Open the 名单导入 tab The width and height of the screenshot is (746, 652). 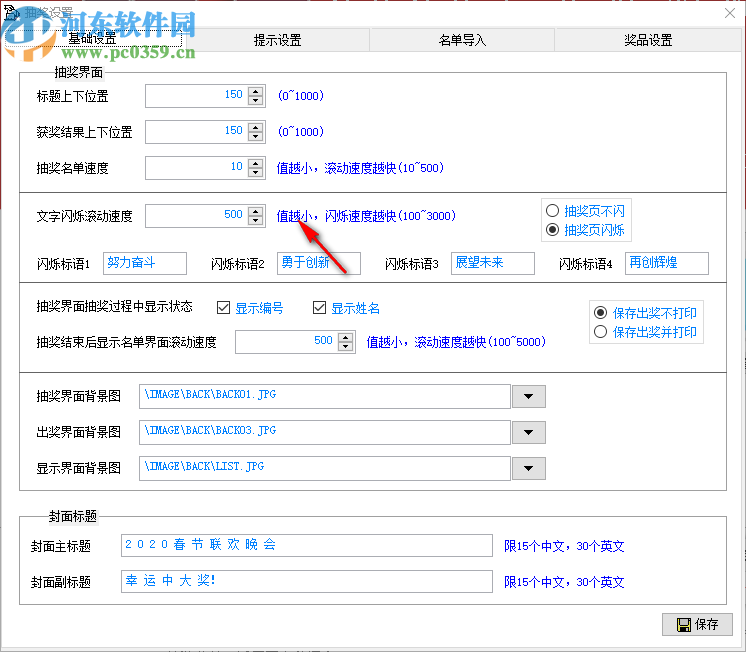pyautogui.click(x=462, y=40)
